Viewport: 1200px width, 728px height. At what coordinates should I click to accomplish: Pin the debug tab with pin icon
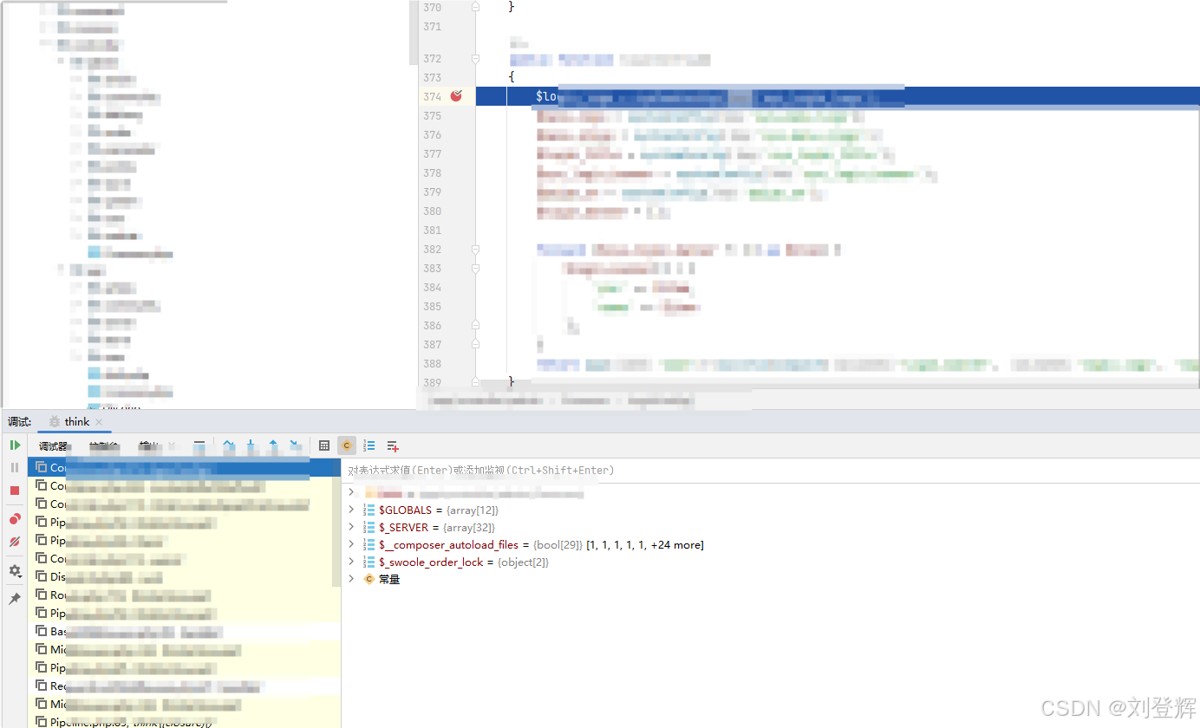(15, 599)
